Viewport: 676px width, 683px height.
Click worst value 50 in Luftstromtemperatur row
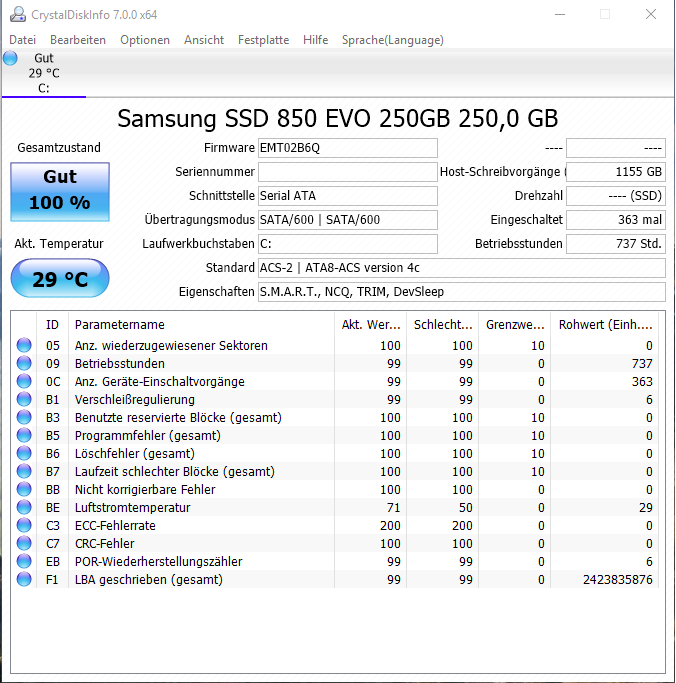click(x=466, y=508)
